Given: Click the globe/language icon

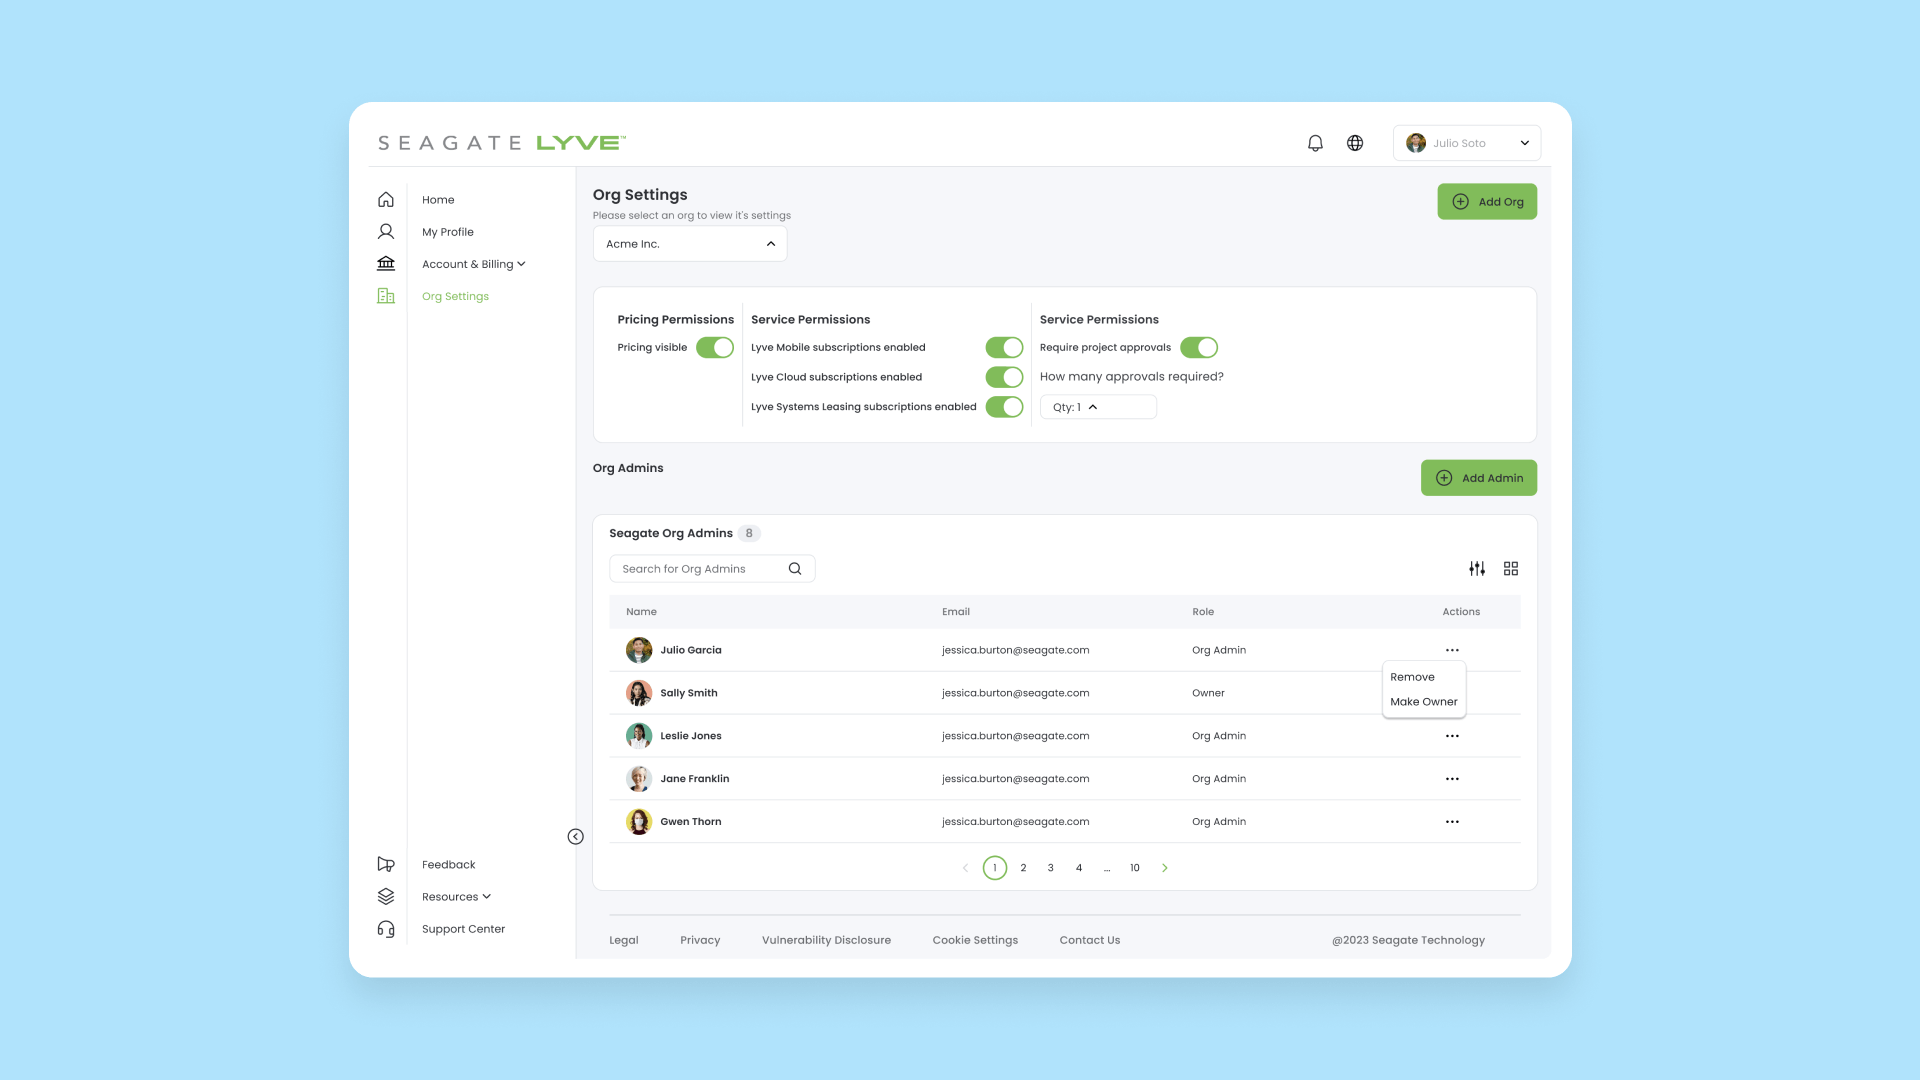Looking at the screenshot, I should click(1354, 142).
